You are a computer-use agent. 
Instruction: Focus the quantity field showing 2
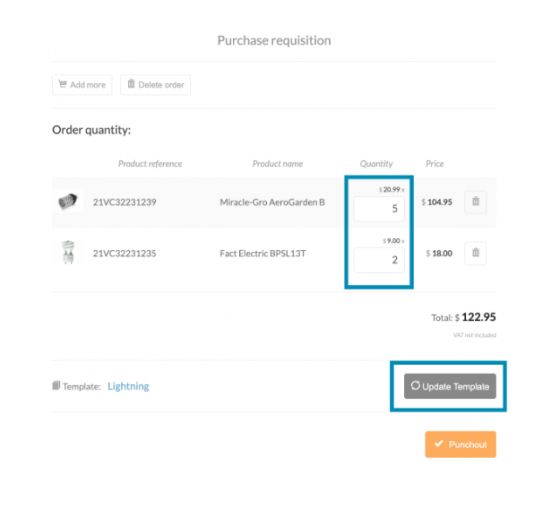[379, 260]
